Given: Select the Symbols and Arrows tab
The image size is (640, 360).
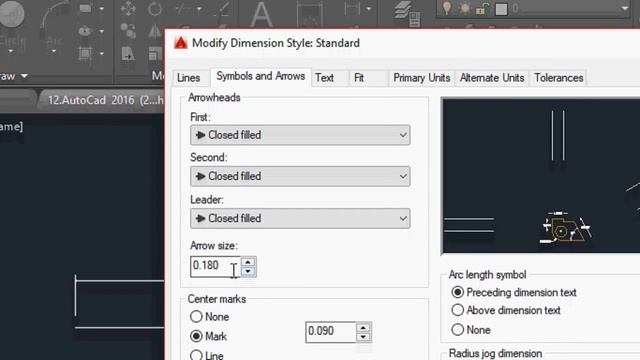Looking at the screenshot, I should [x=261, y=76].
